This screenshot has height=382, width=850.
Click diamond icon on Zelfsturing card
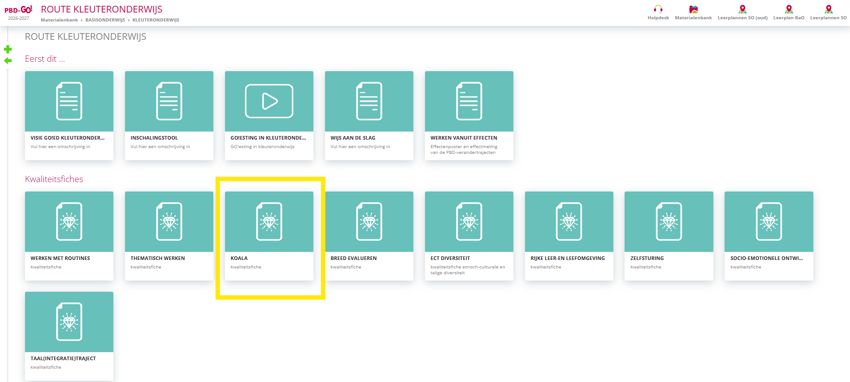(x=668, y=222)
